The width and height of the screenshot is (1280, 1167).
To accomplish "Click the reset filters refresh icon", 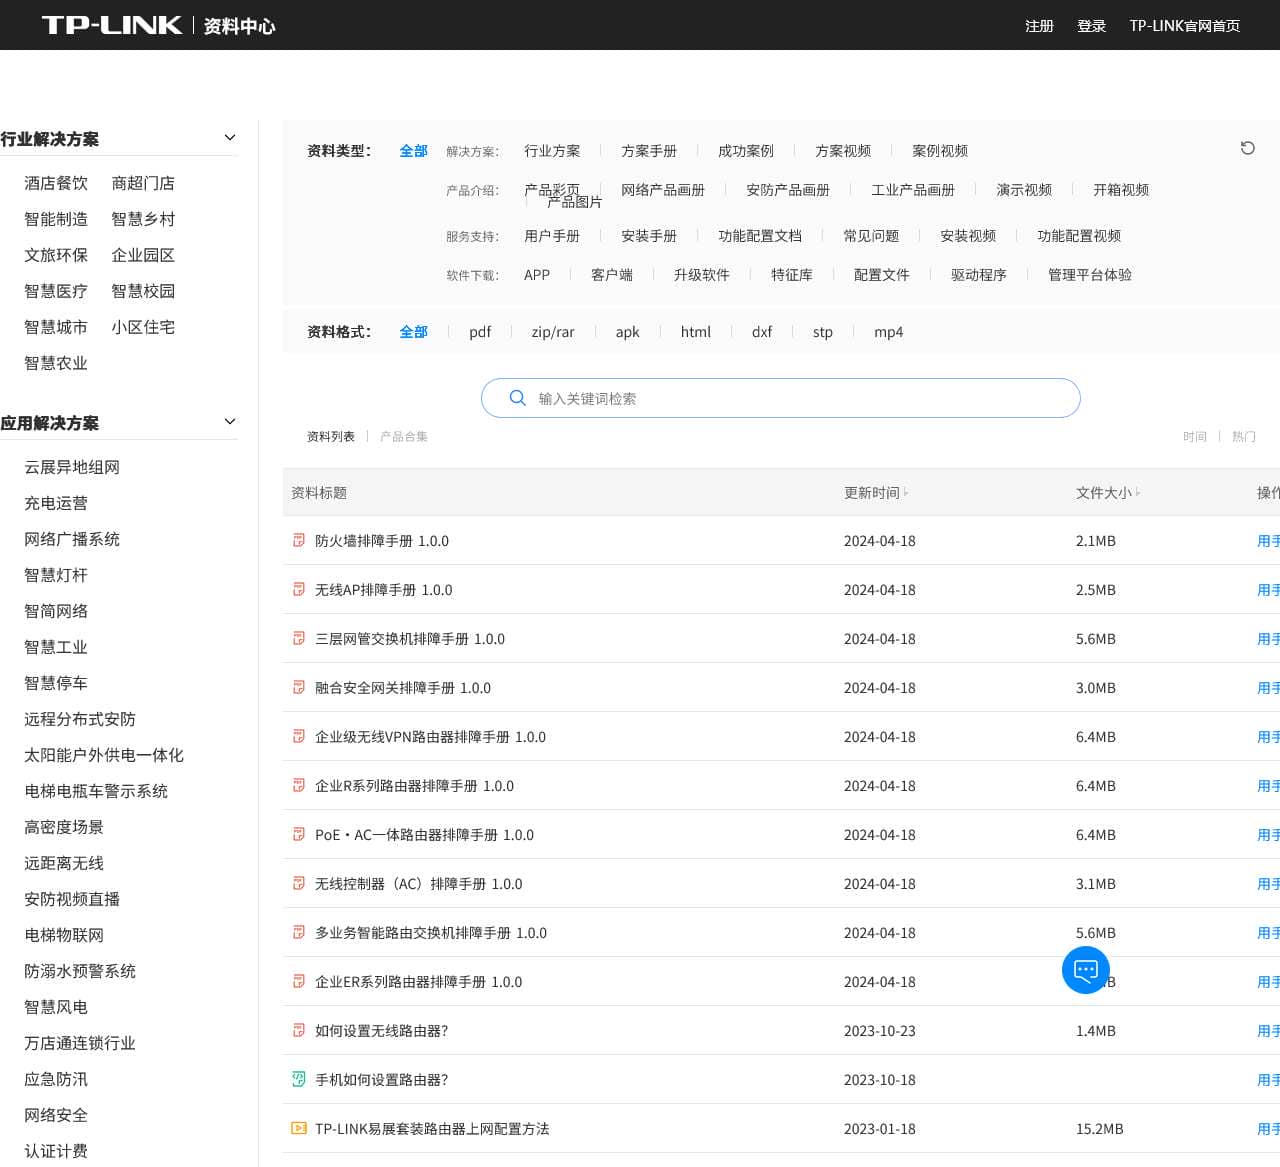I will (1247, 148).
